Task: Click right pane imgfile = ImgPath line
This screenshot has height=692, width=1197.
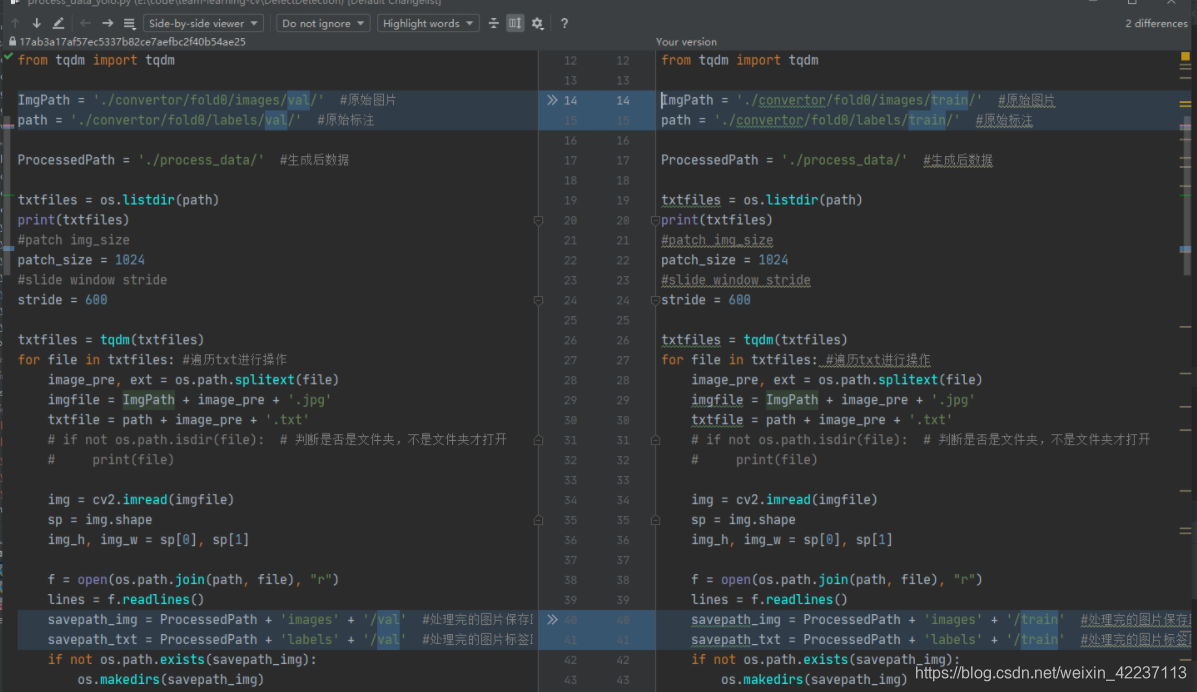Action: coord(833,399)
